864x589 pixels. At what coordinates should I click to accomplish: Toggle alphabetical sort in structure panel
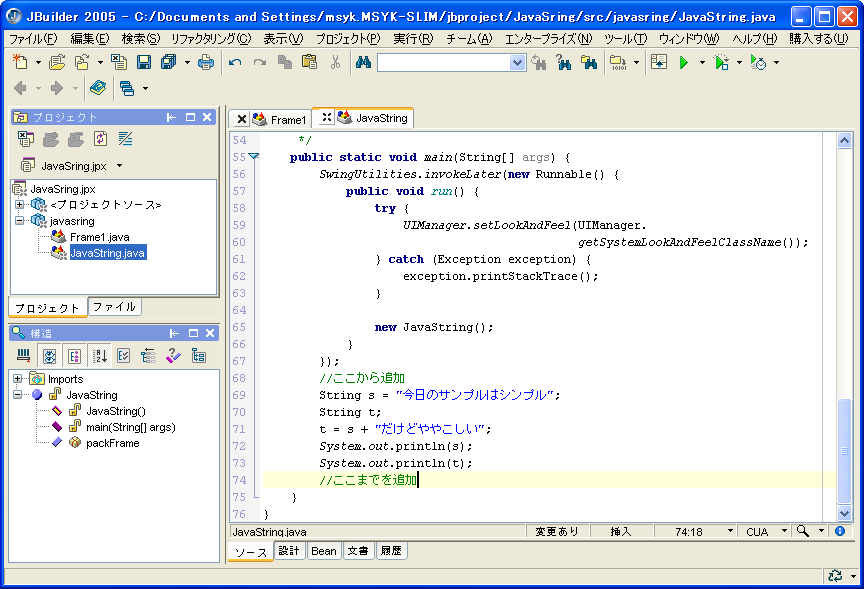pyautogui.click(x=100, y=355)
